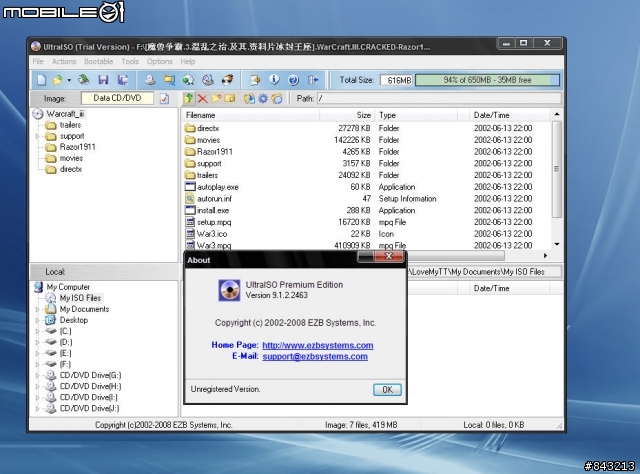This screenshot has height=474, width=640.
Task: Click the Extract files icon
Action: tap(249, 98)
